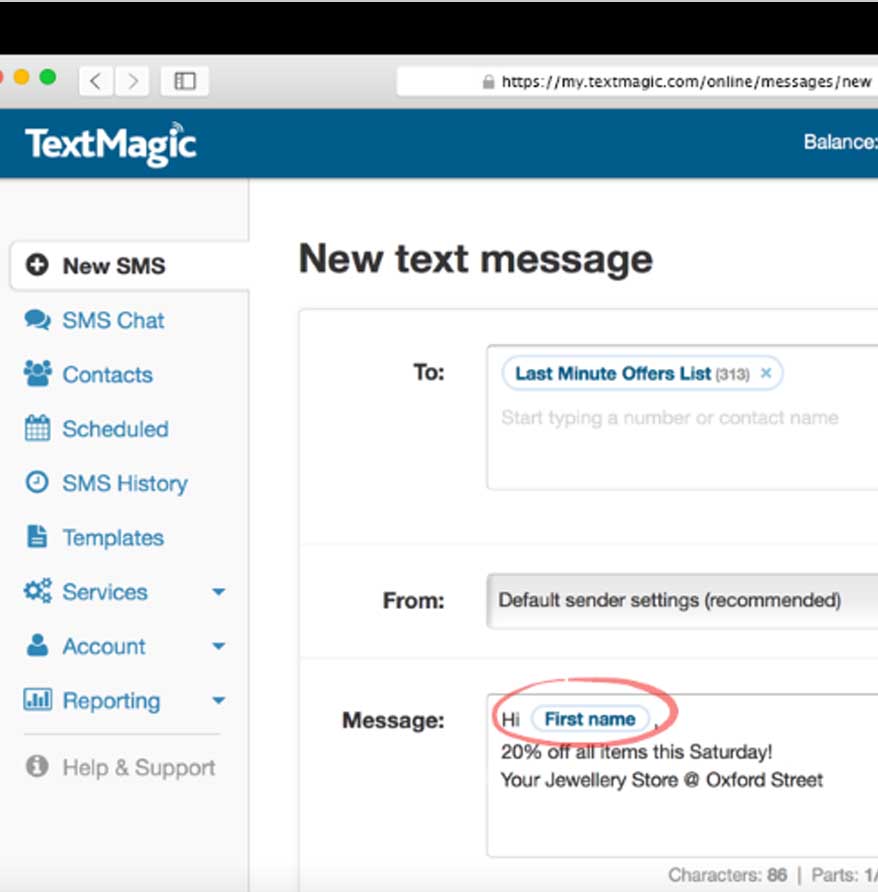Toggle the browser sidebar button

click(185, 81)
